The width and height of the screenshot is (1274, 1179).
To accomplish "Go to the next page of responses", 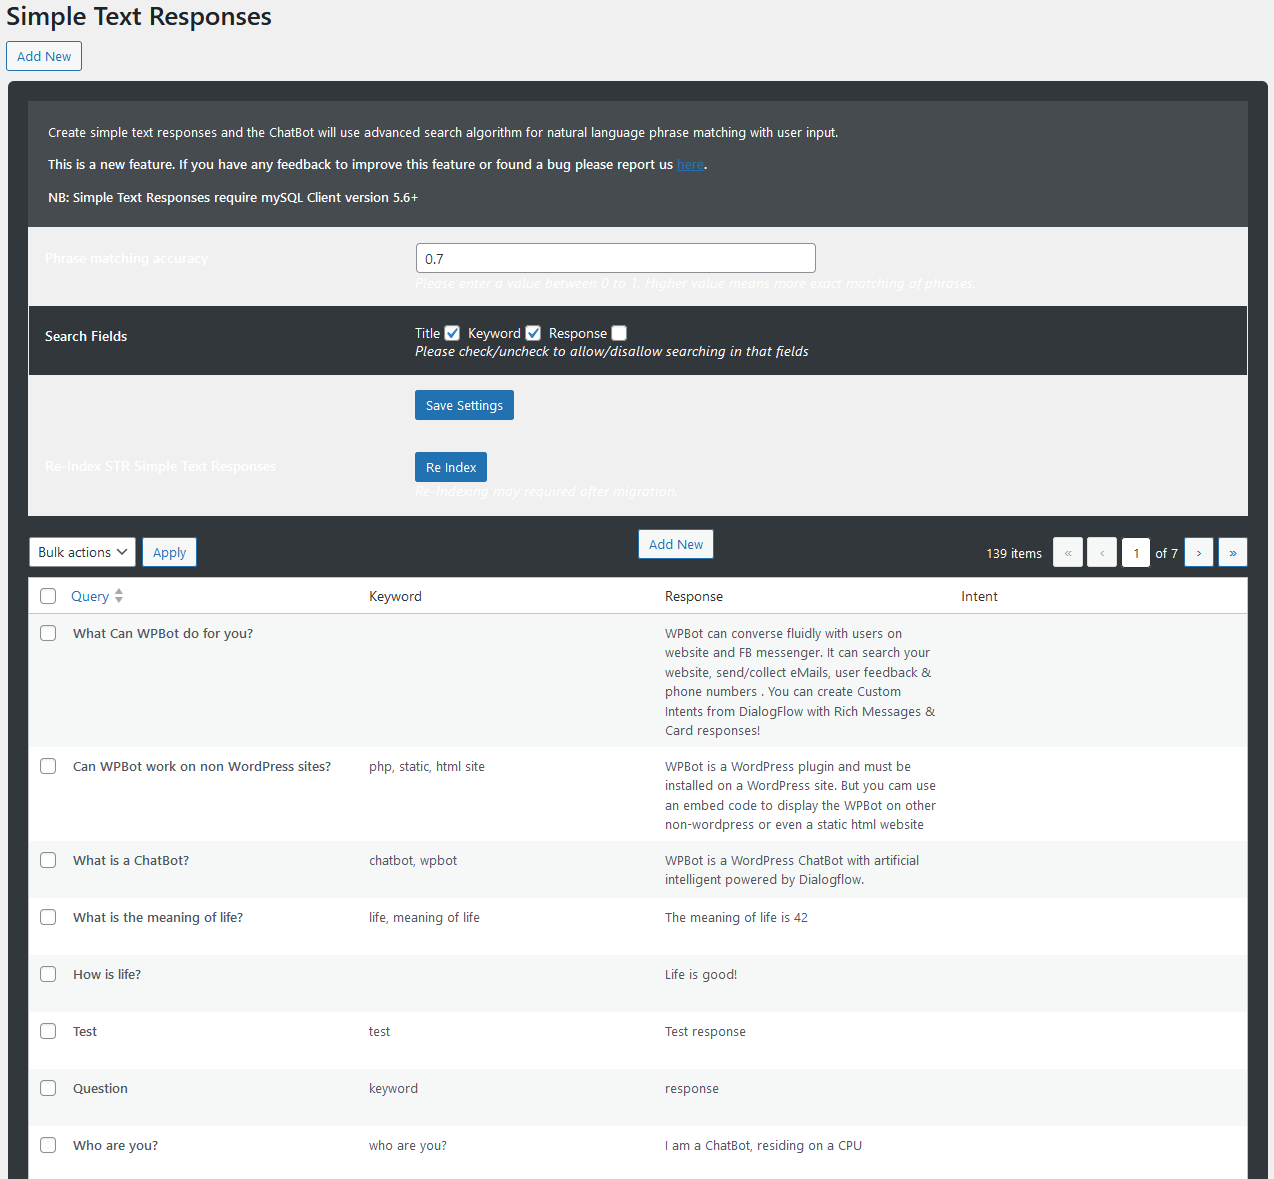I will click(x=1198, y=551).
